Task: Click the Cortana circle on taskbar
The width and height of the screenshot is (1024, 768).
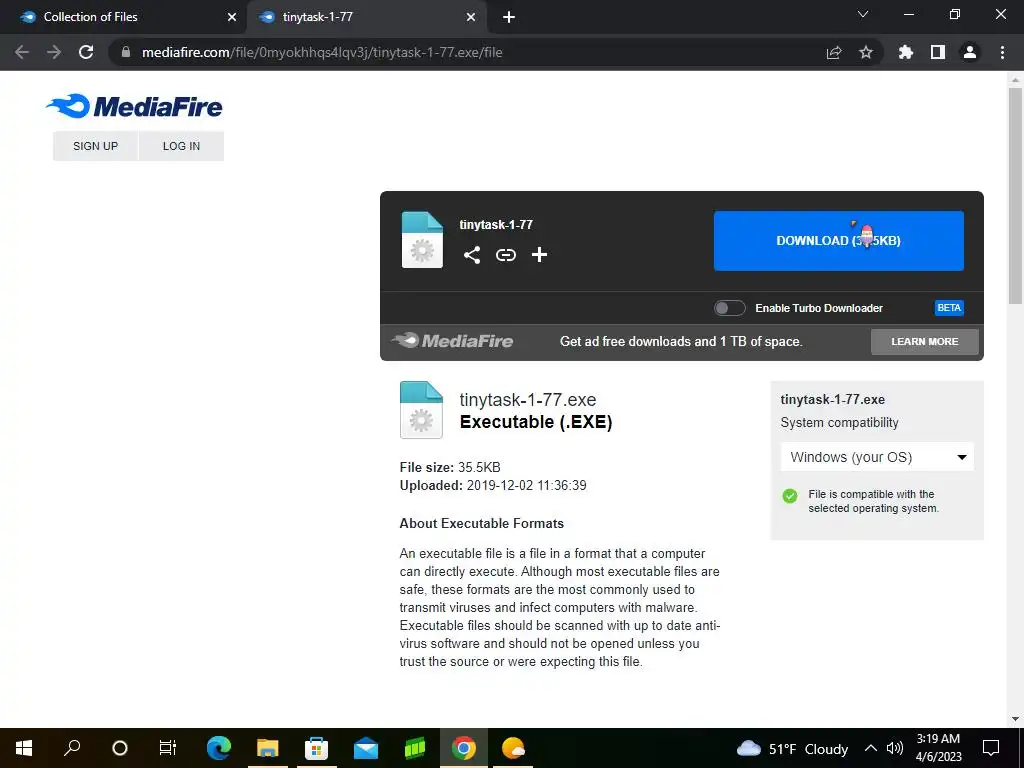Action: point(120,748)
